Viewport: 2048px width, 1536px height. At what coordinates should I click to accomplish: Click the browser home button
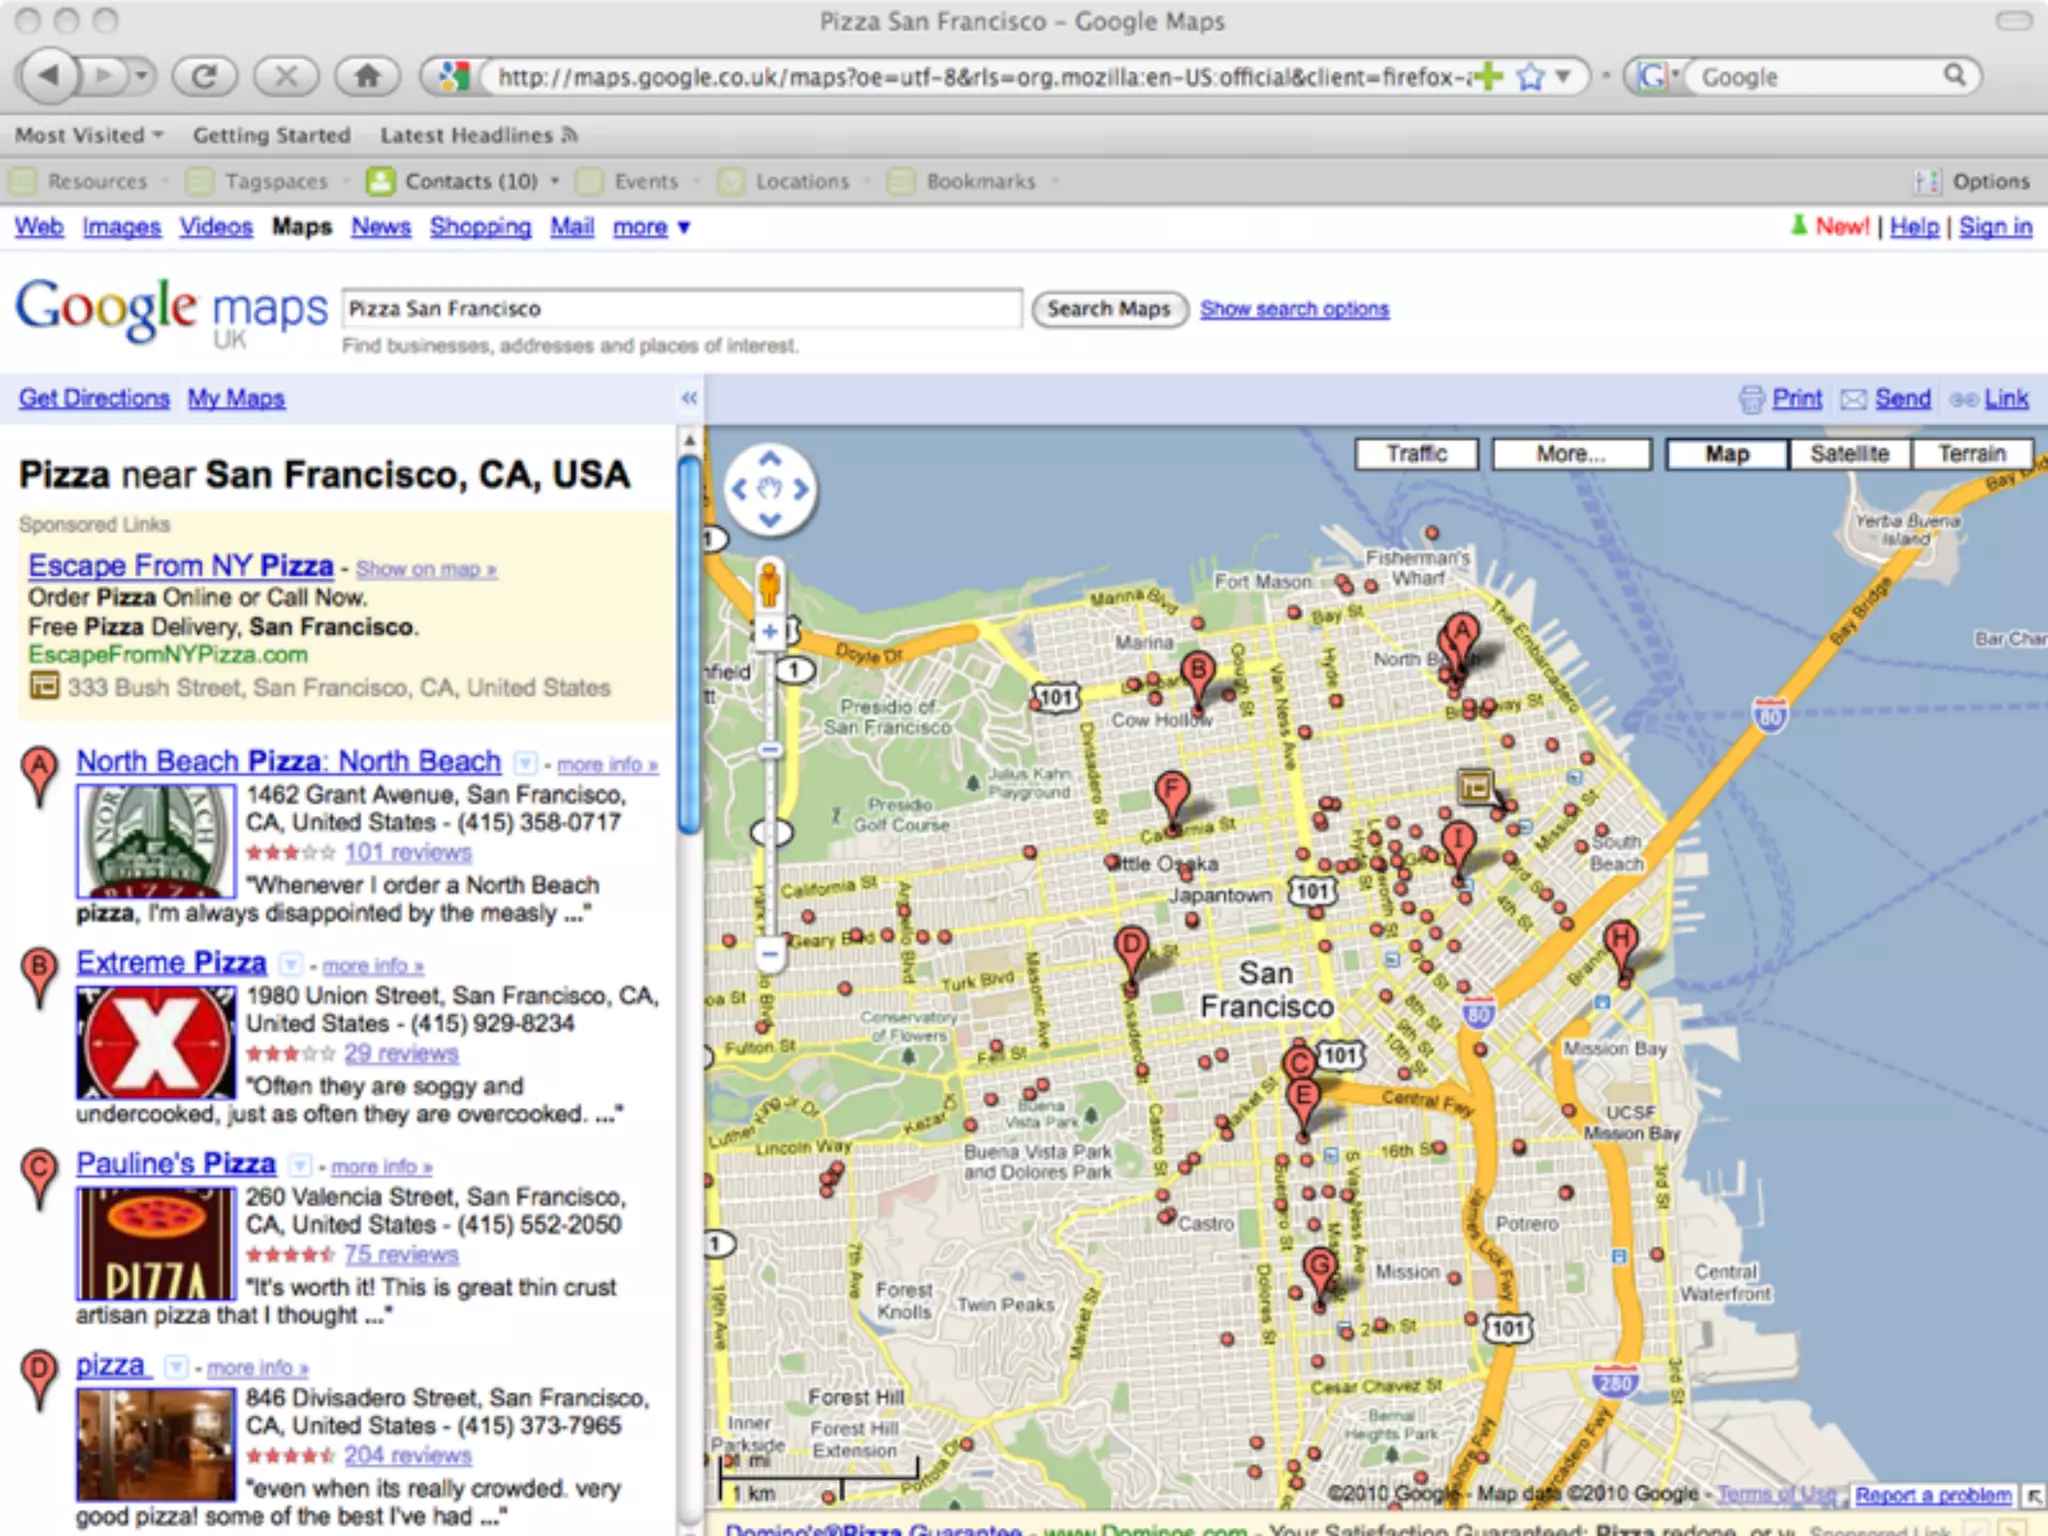tap(367, 76)
